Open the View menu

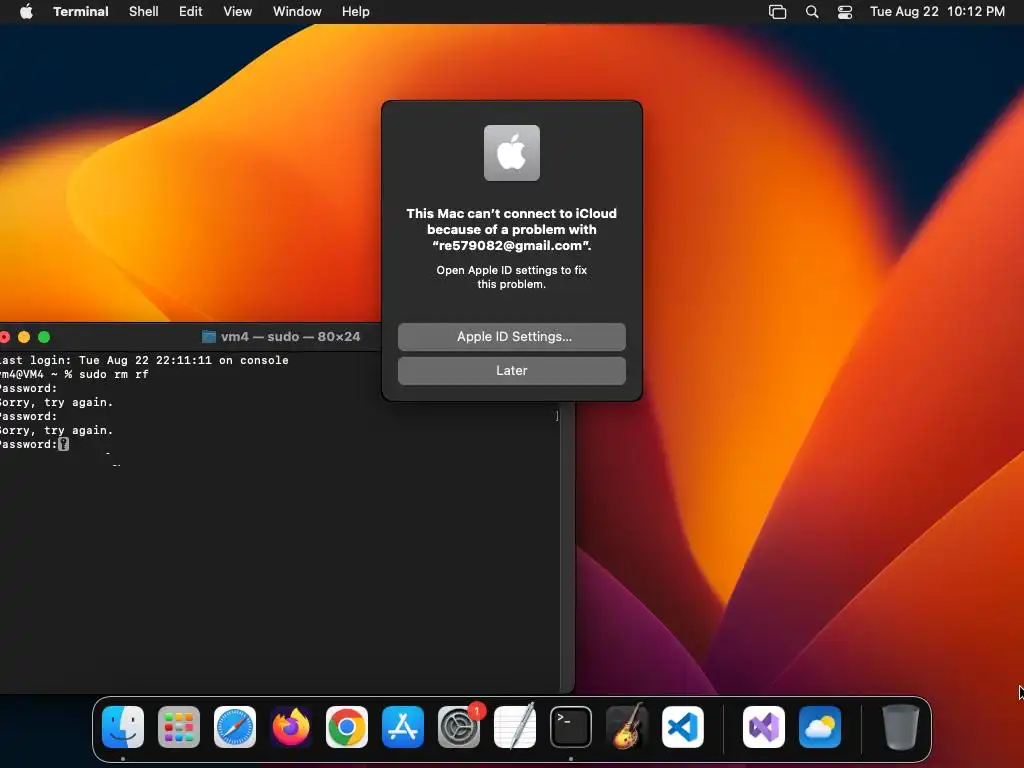pos(238,12)
